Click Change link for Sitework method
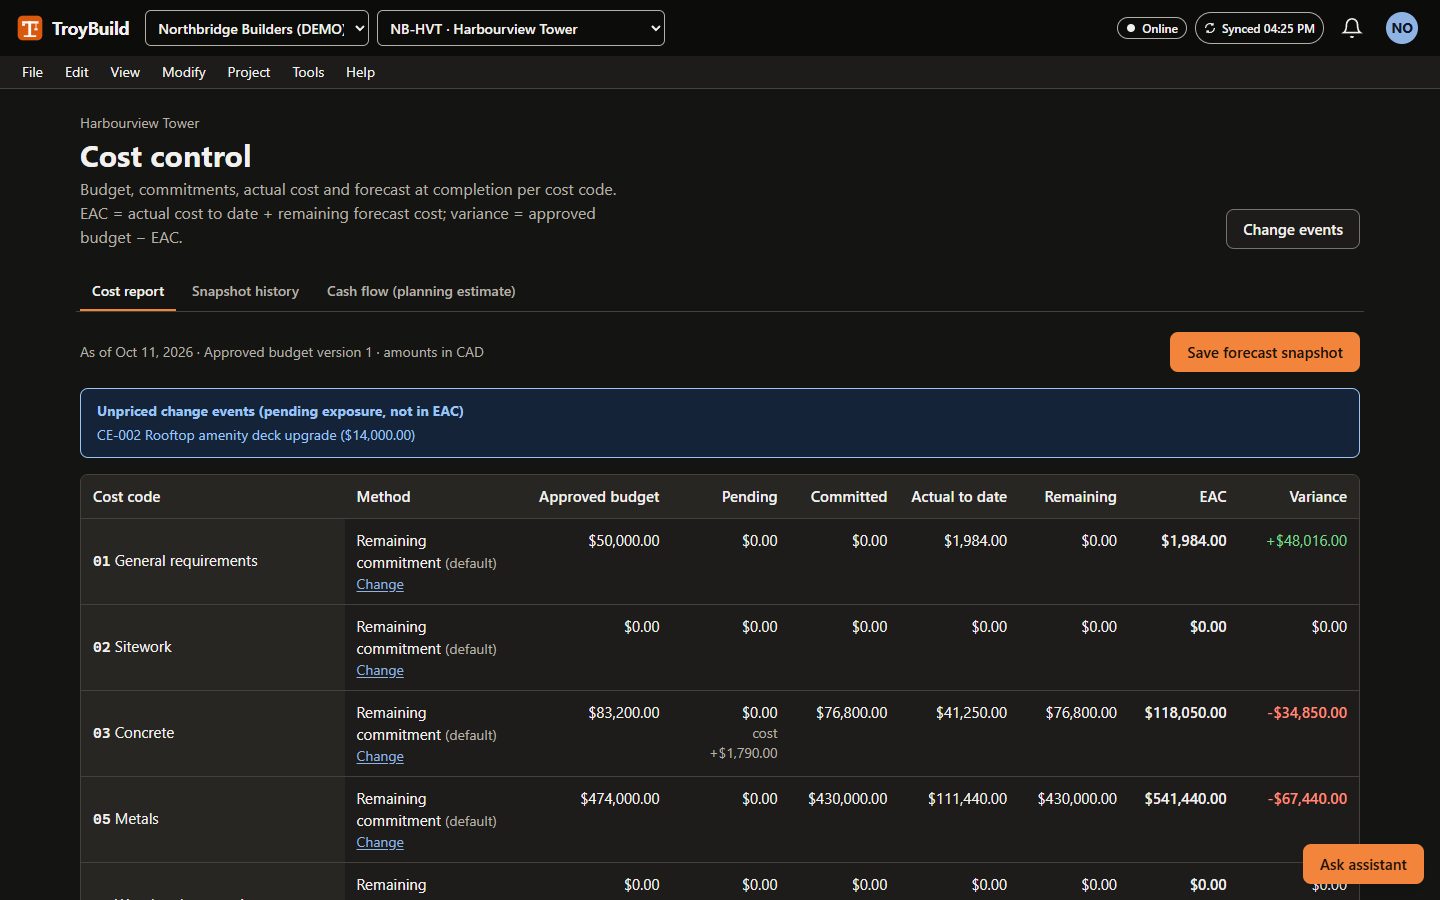 (x=380, y=670)
